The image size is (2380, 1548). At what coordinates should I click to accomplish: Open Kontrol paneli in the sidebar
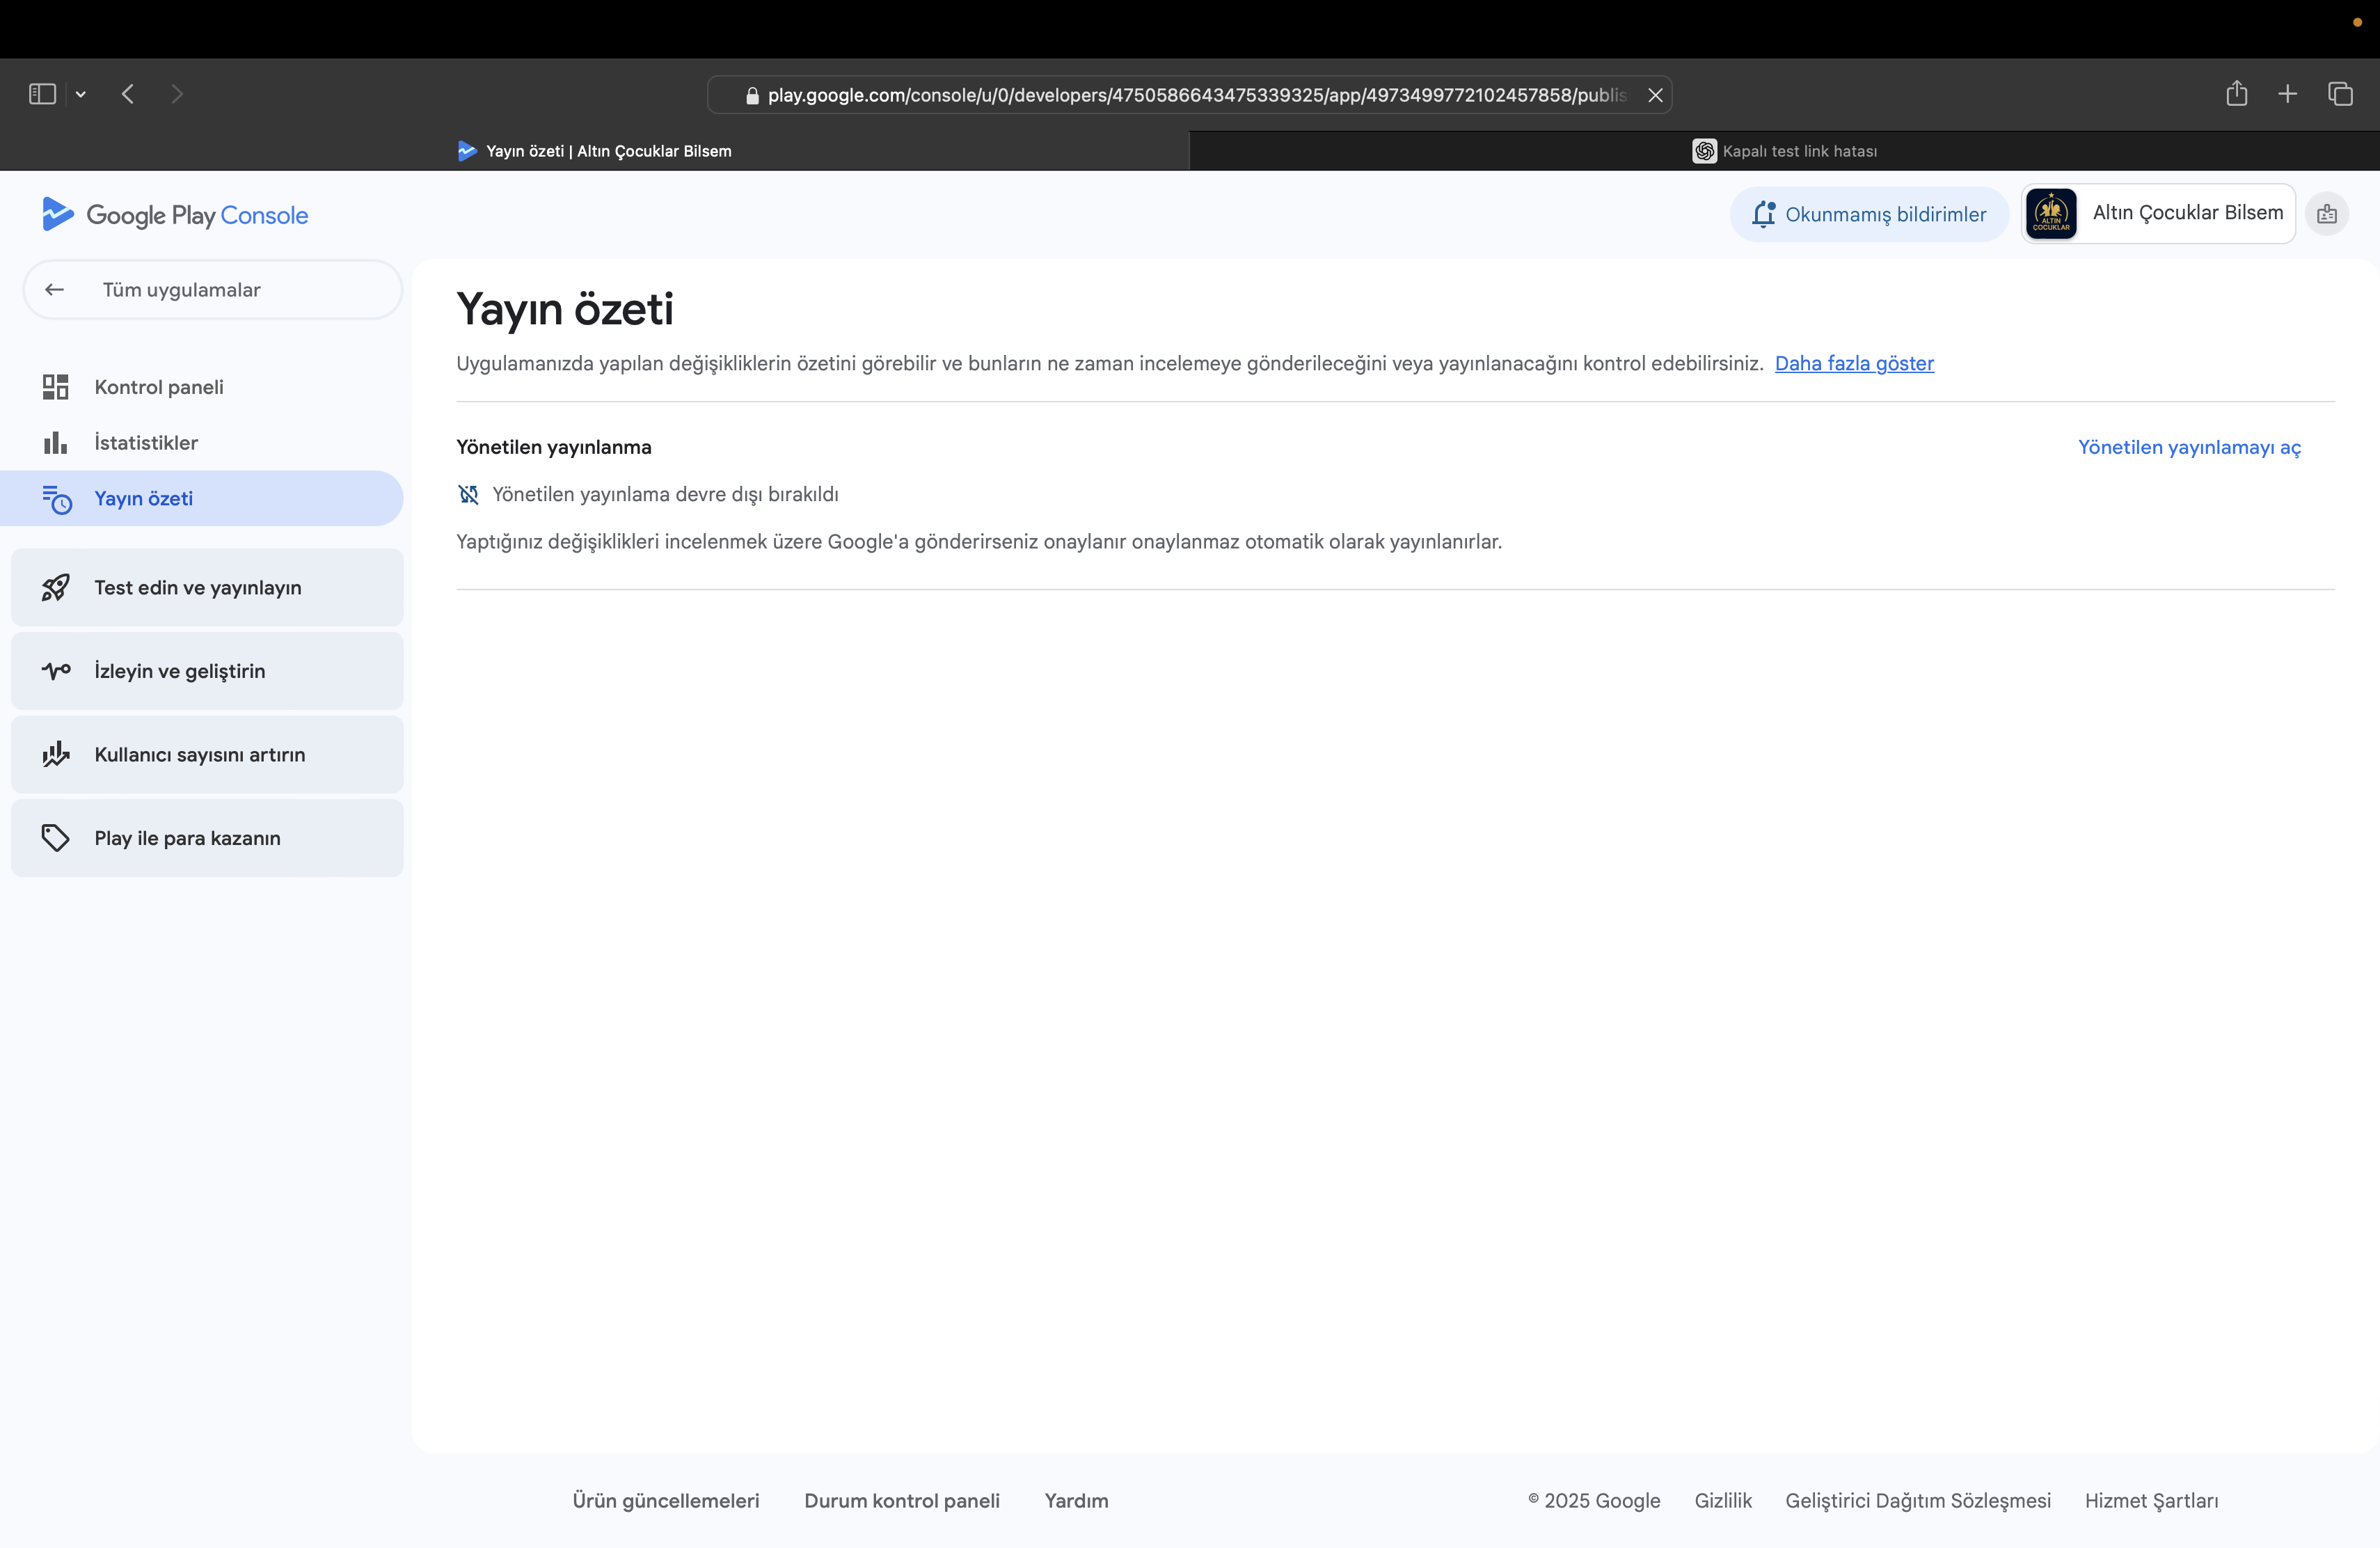tap(158, 387)
